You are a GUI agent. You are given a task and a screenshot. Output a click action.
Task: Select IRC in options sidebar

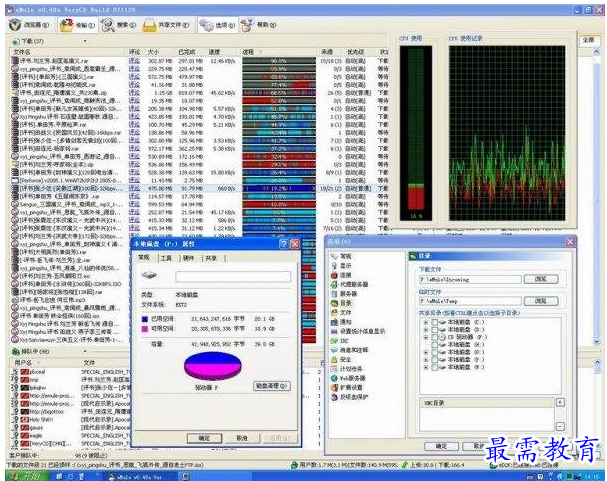tap(340, 341)
